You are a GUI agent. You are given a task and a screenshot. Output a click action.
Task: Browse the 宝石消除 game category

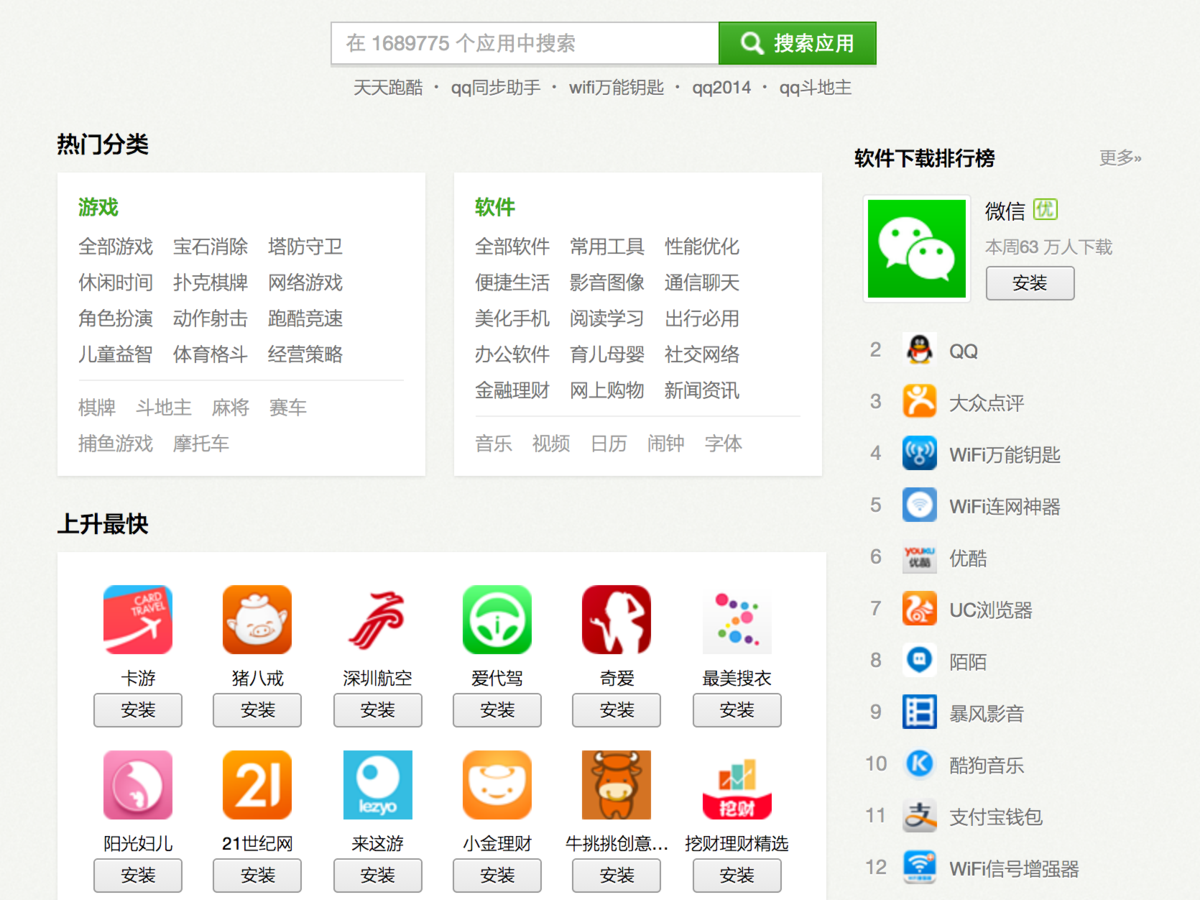[210, 246]
